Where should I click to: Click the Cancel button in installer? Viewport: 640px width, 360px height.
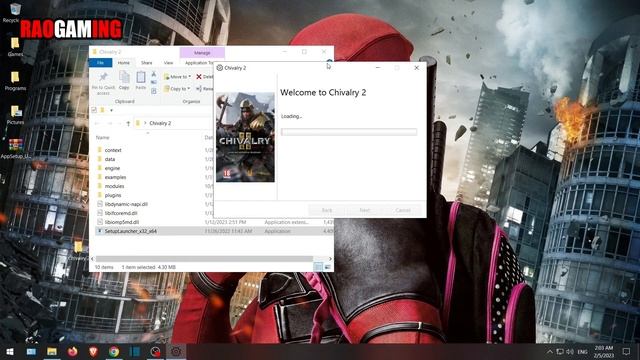pyautogui.click(x=402, y=210)
